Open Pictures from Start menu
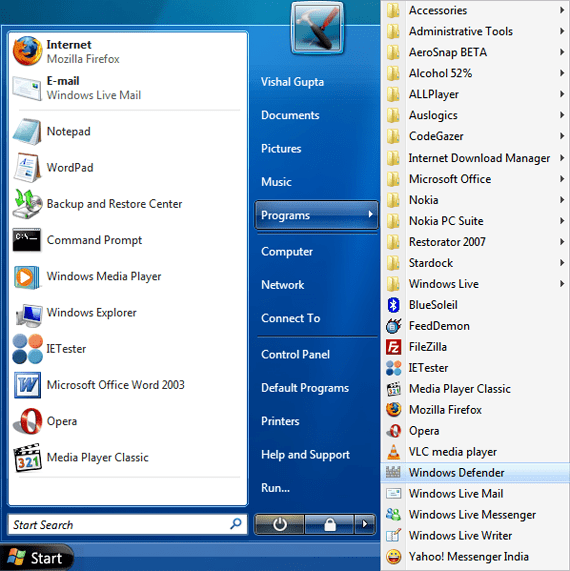Viewport: 570px width, 571px height. tap(281, 149)
